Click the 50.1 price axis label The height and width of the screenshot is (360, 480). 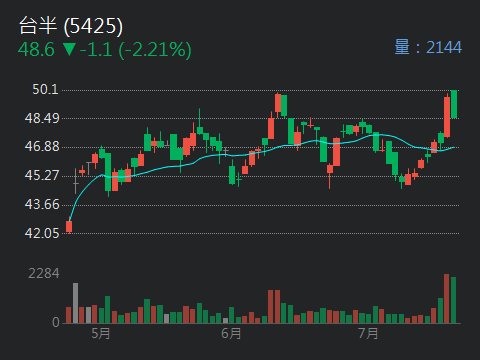coord(45,89)
